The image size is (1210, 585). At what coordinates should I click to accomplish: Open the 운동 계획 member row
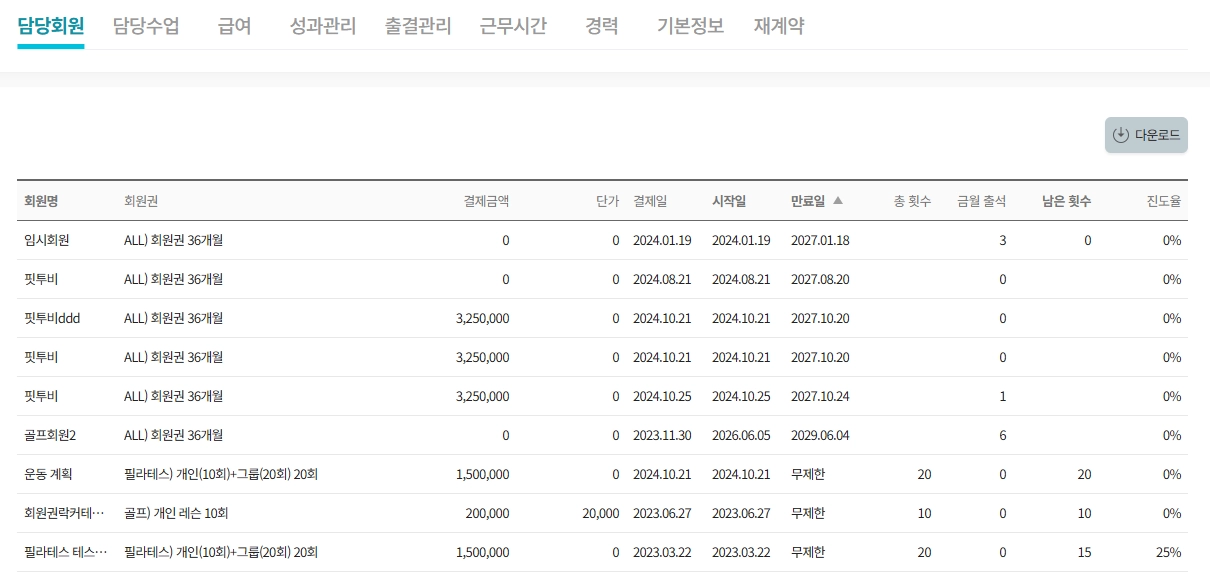click(48, 474)
